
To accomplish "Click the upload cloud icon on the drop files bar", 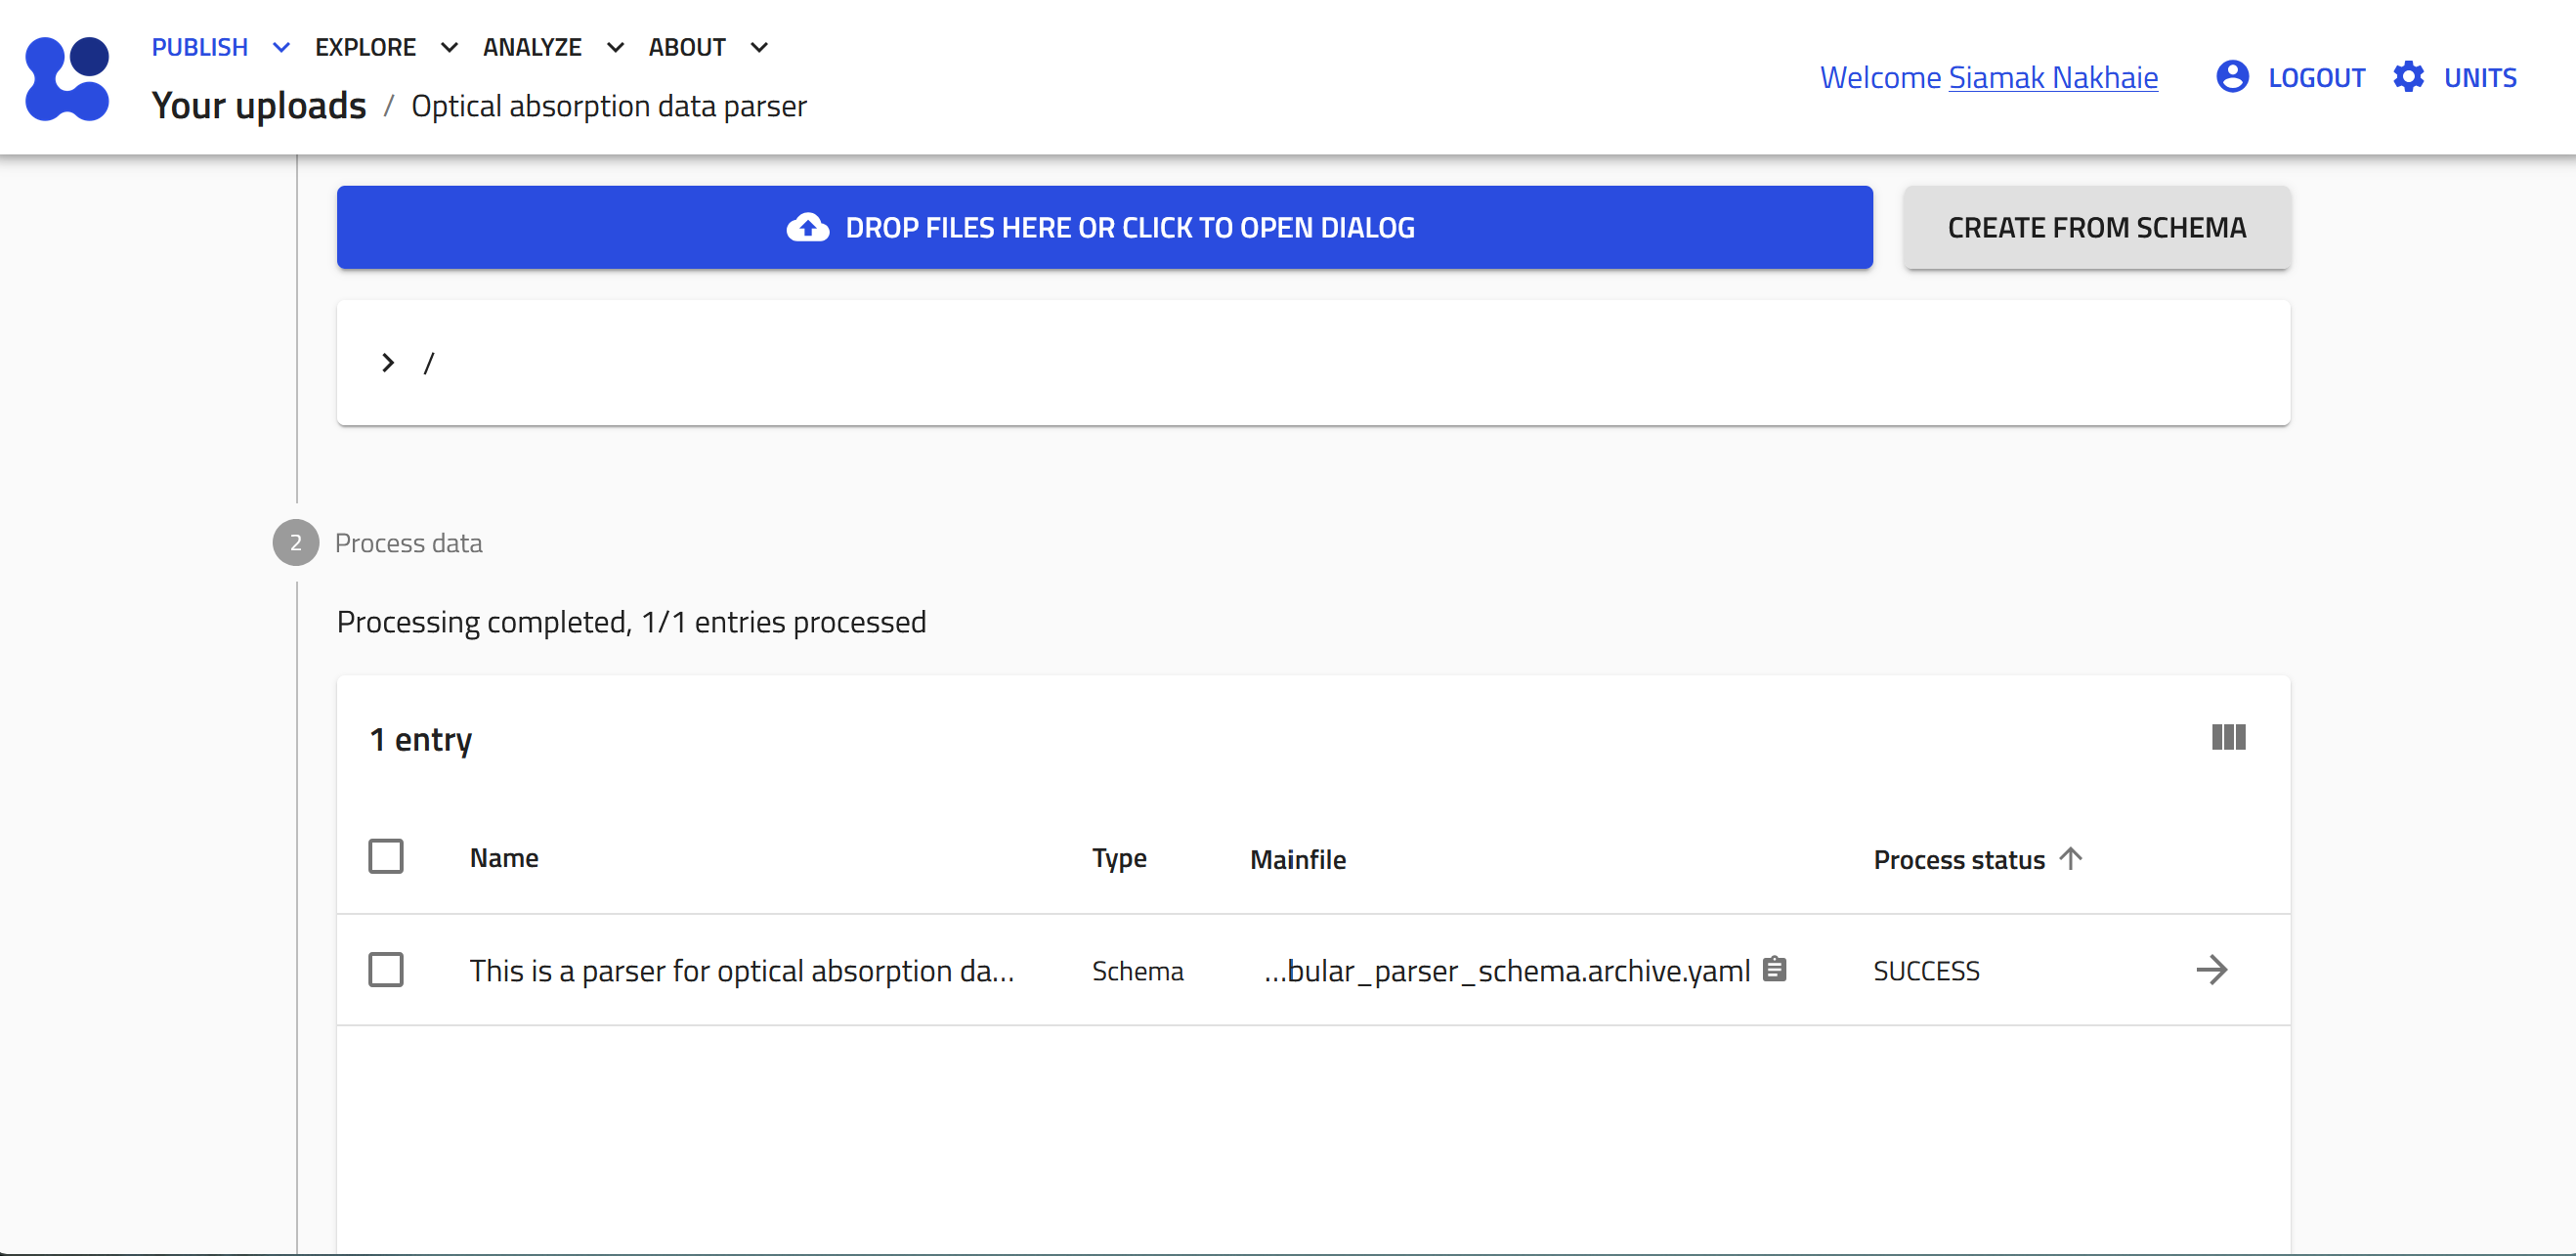I will (806, 227).
